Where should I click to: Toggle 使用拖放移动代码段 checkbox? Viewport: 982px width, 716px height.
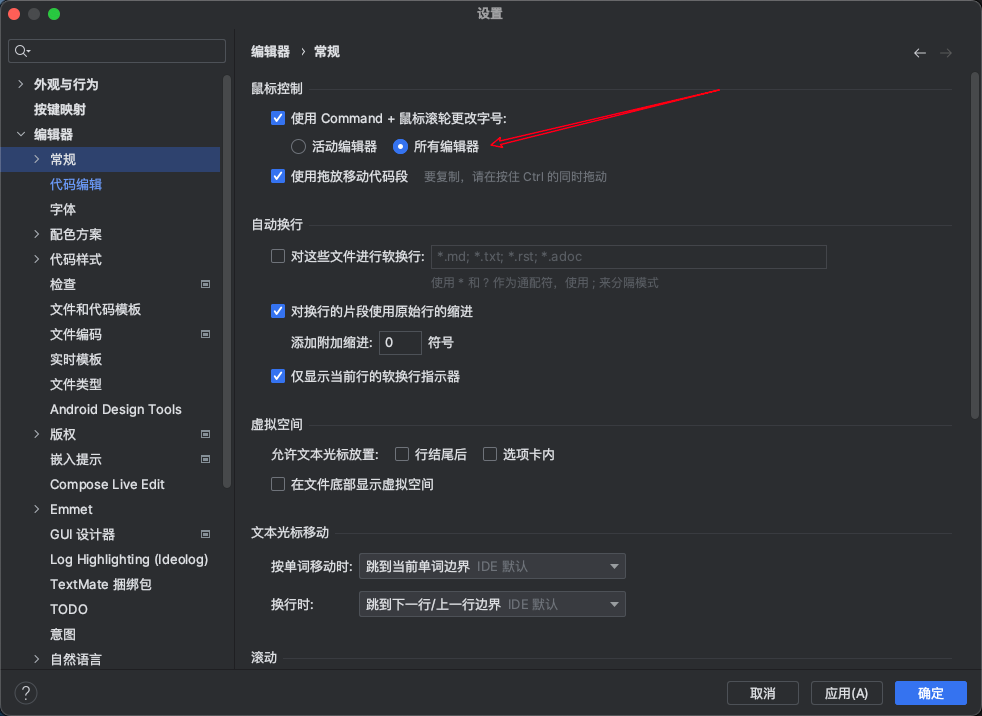[278, 177]
